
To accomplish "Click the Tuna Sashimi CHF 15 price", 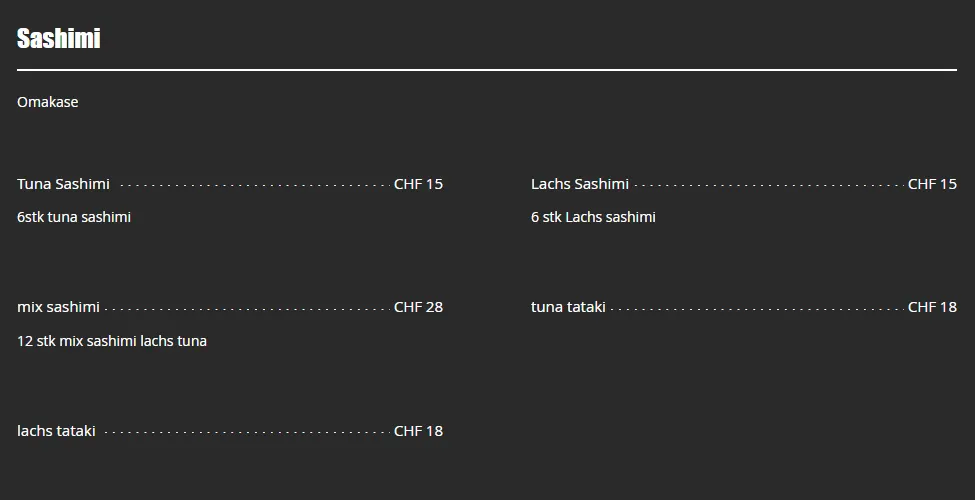I will point(418,184).
